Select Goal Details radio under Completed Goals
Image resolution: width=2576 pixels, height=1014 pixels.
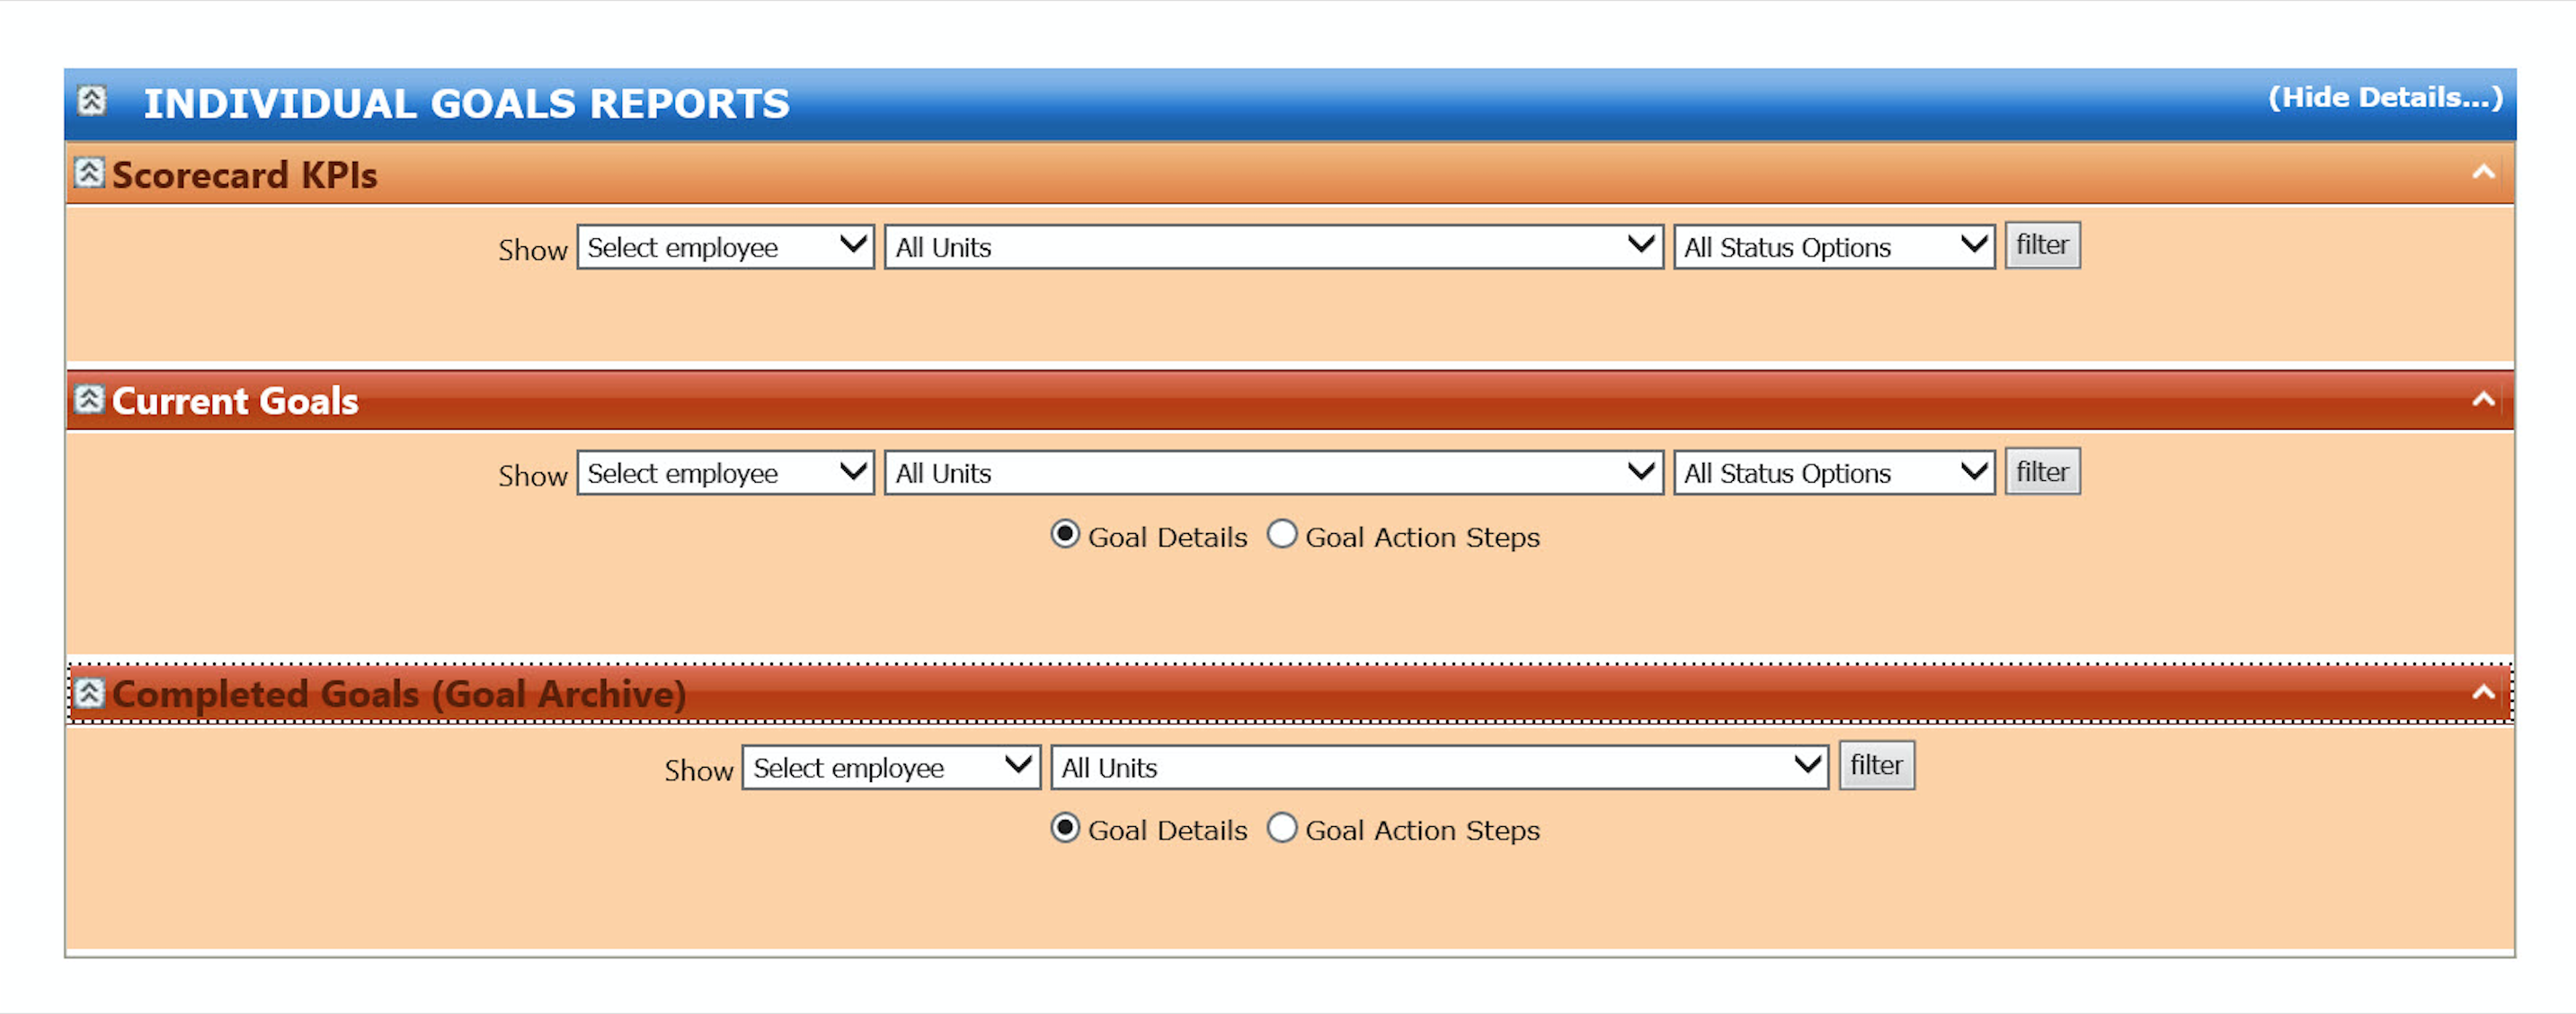[x=1065, y=828]
